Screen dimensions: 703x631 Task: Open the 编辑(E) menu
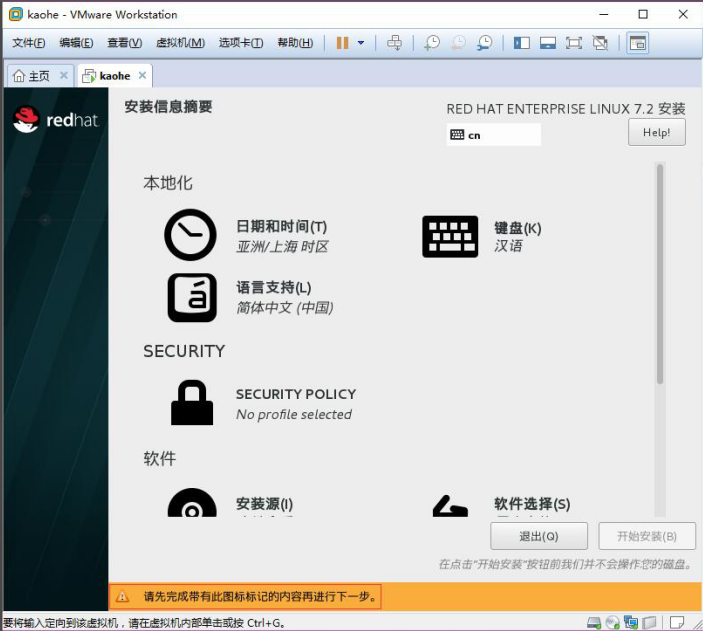pos(76,43)
